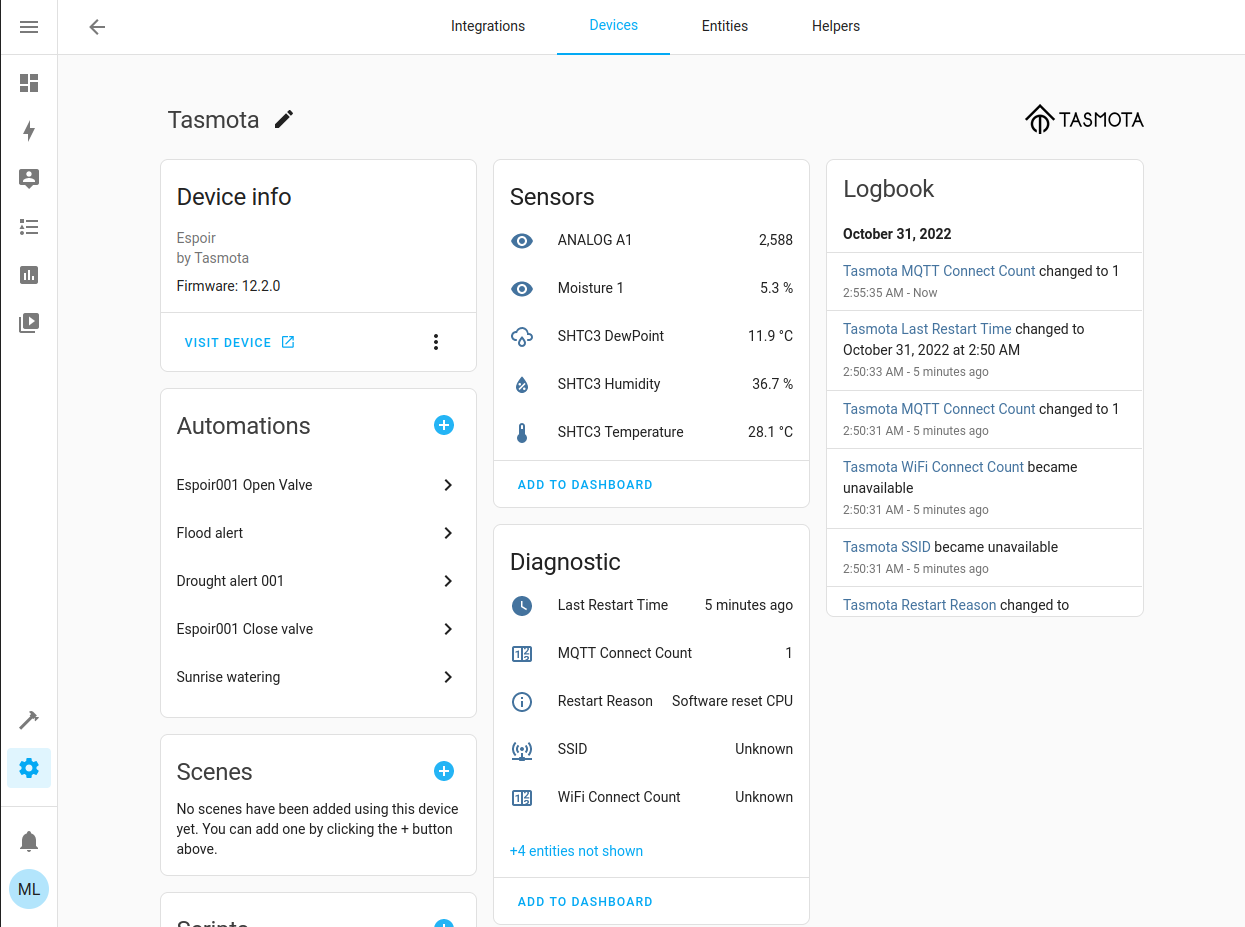
Task: Open Tasmota WiFi Connect Count logbook link
Action: (933, 467)
